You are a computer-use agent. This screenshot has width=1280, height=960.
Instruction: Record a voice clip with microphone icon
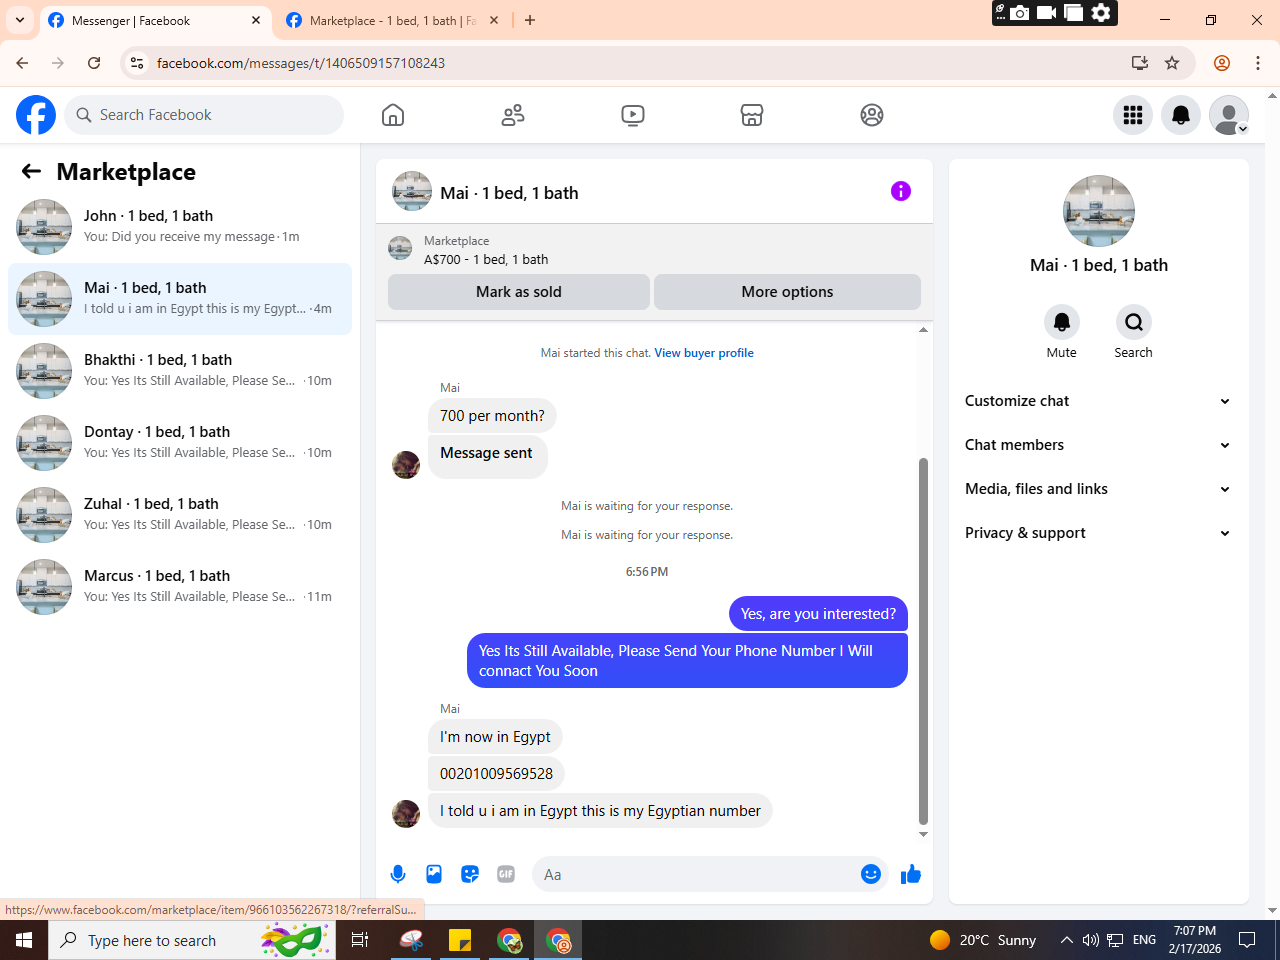click(x=398, y=874)
